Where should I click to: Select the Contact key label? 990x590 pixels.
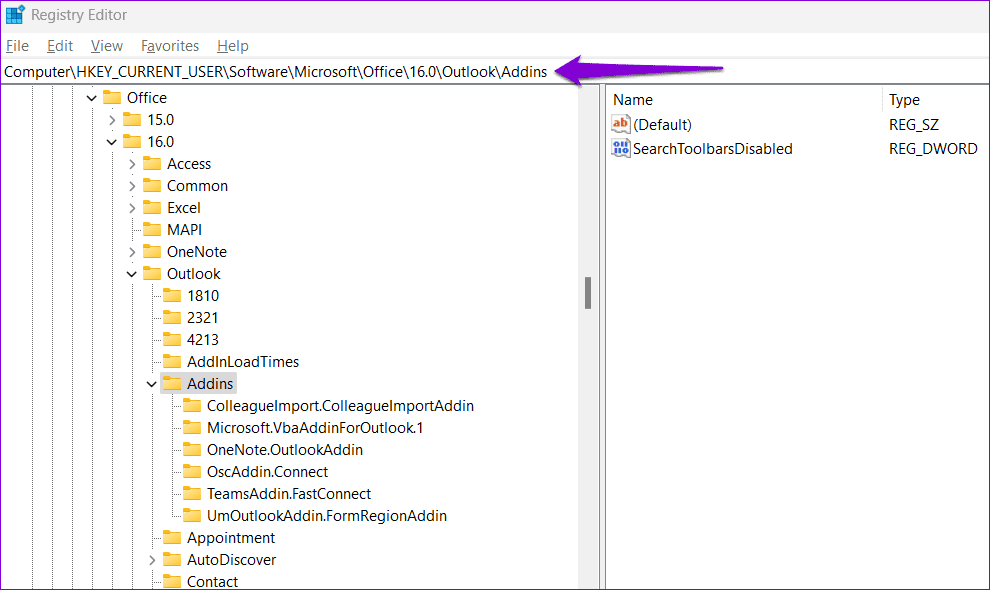[212, 582]
